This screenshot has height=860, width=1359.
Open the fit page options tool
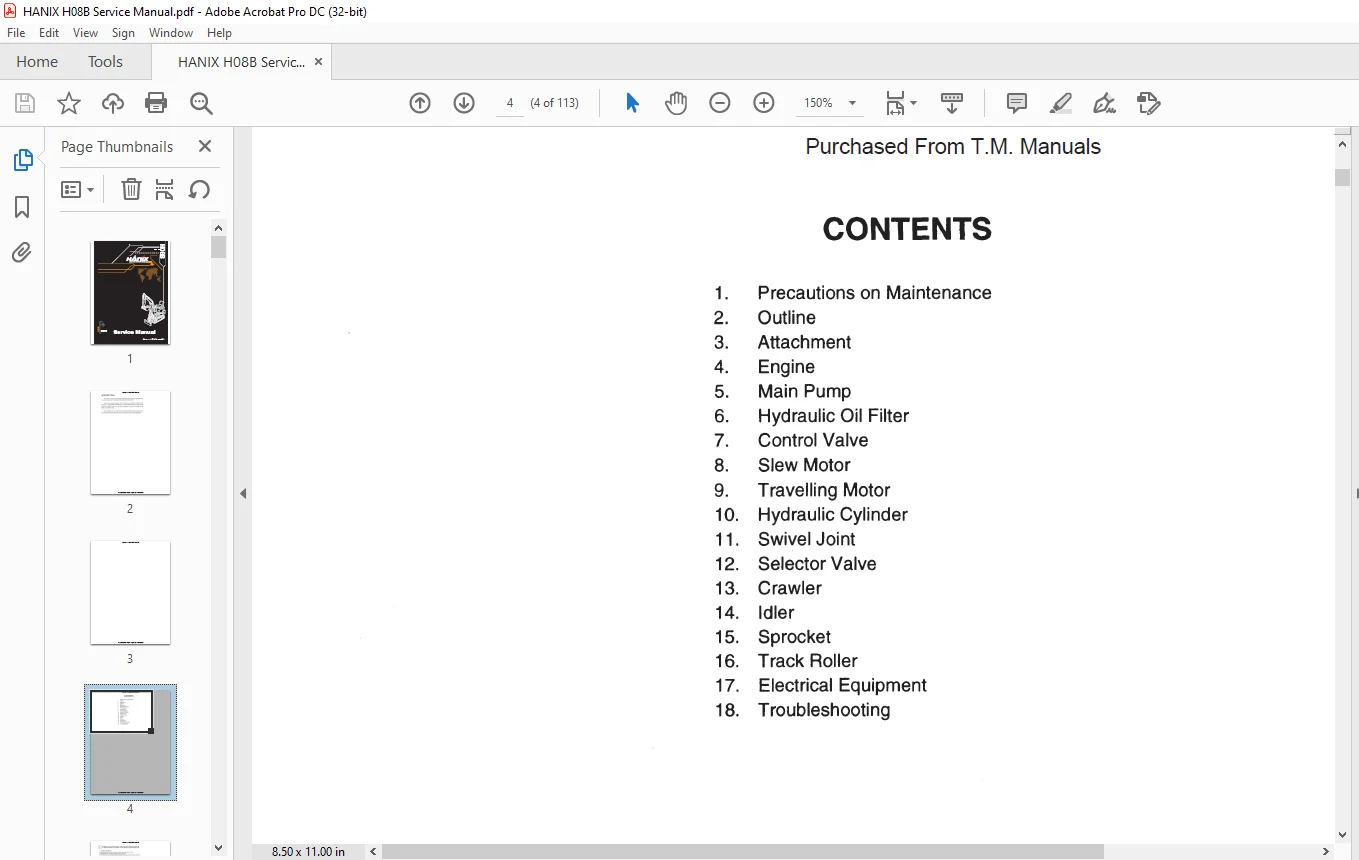click(x=900, y=103)
